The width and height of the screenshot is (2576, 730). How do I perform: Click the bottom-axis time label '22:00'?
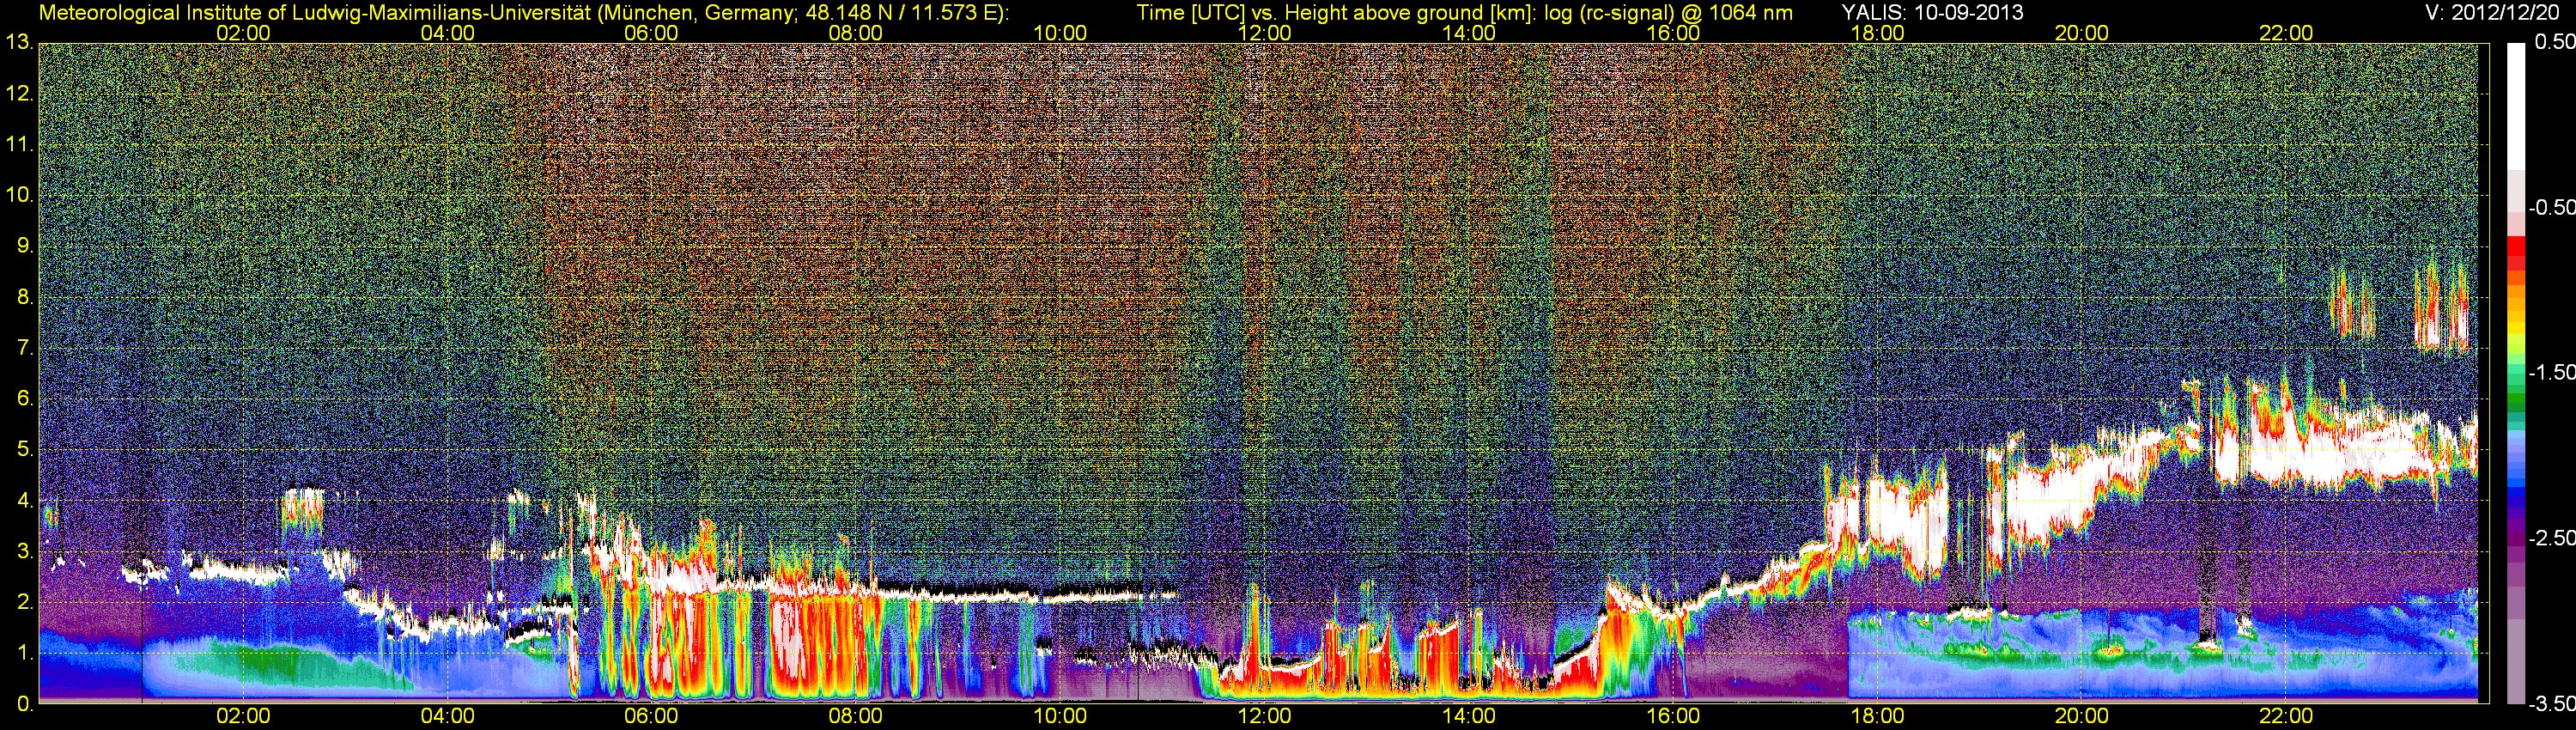(2286, 717)
